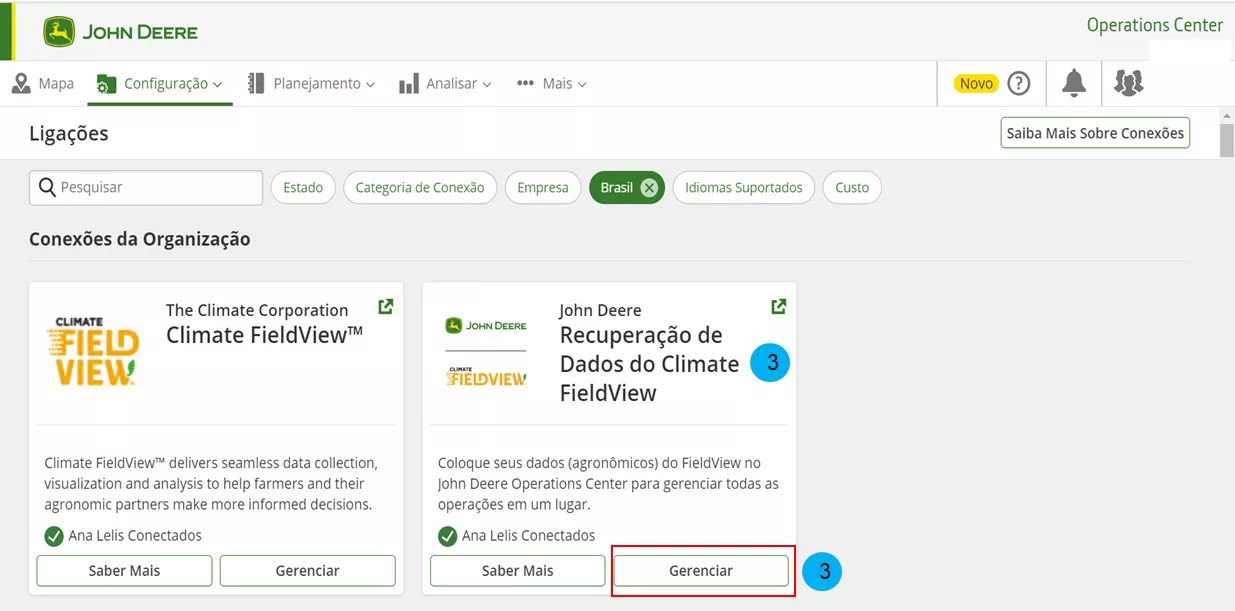Remove the Brasil filter with its X
Image resolution: width=1235 pixels, height=611 pixels.
(x=649, y=187)
